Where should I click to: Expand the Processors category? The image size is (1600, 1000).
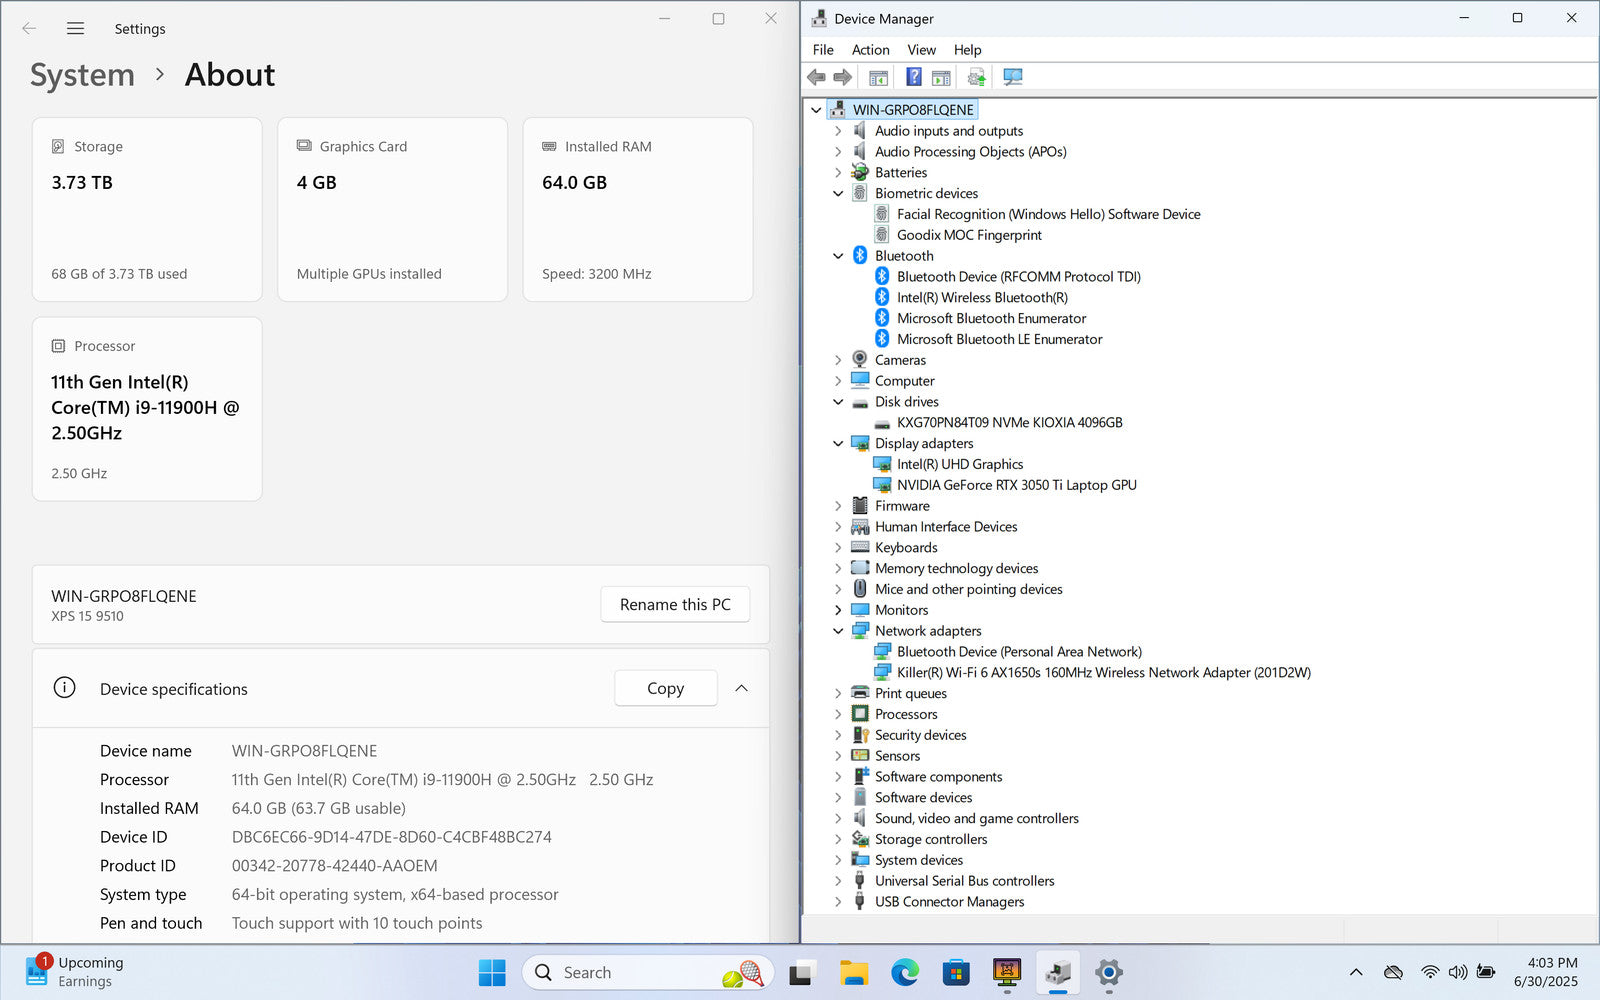(x=838, y=714)
